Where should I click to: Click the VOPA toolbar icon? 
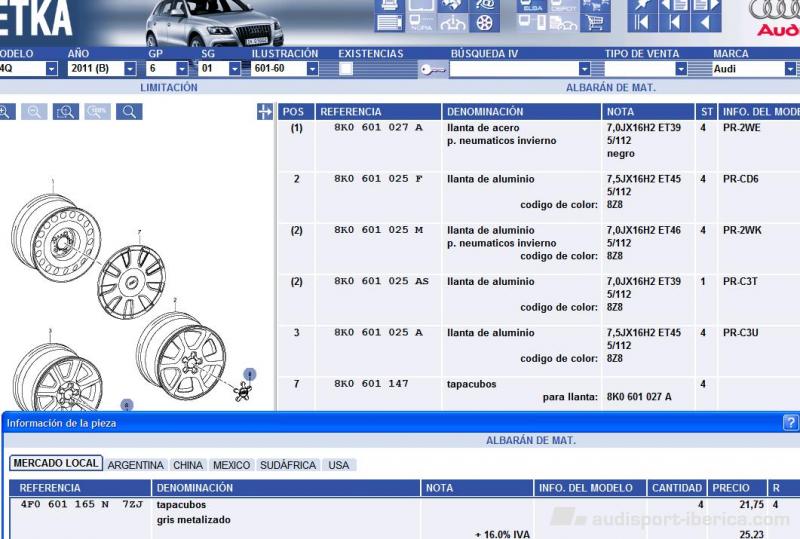(x=421, y=23)
